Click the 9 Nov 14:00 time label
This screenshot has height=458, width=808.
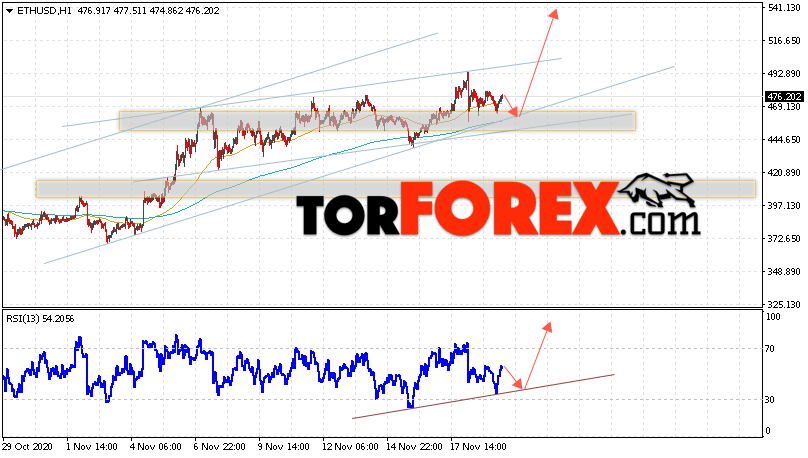click(x=283, y=446)
